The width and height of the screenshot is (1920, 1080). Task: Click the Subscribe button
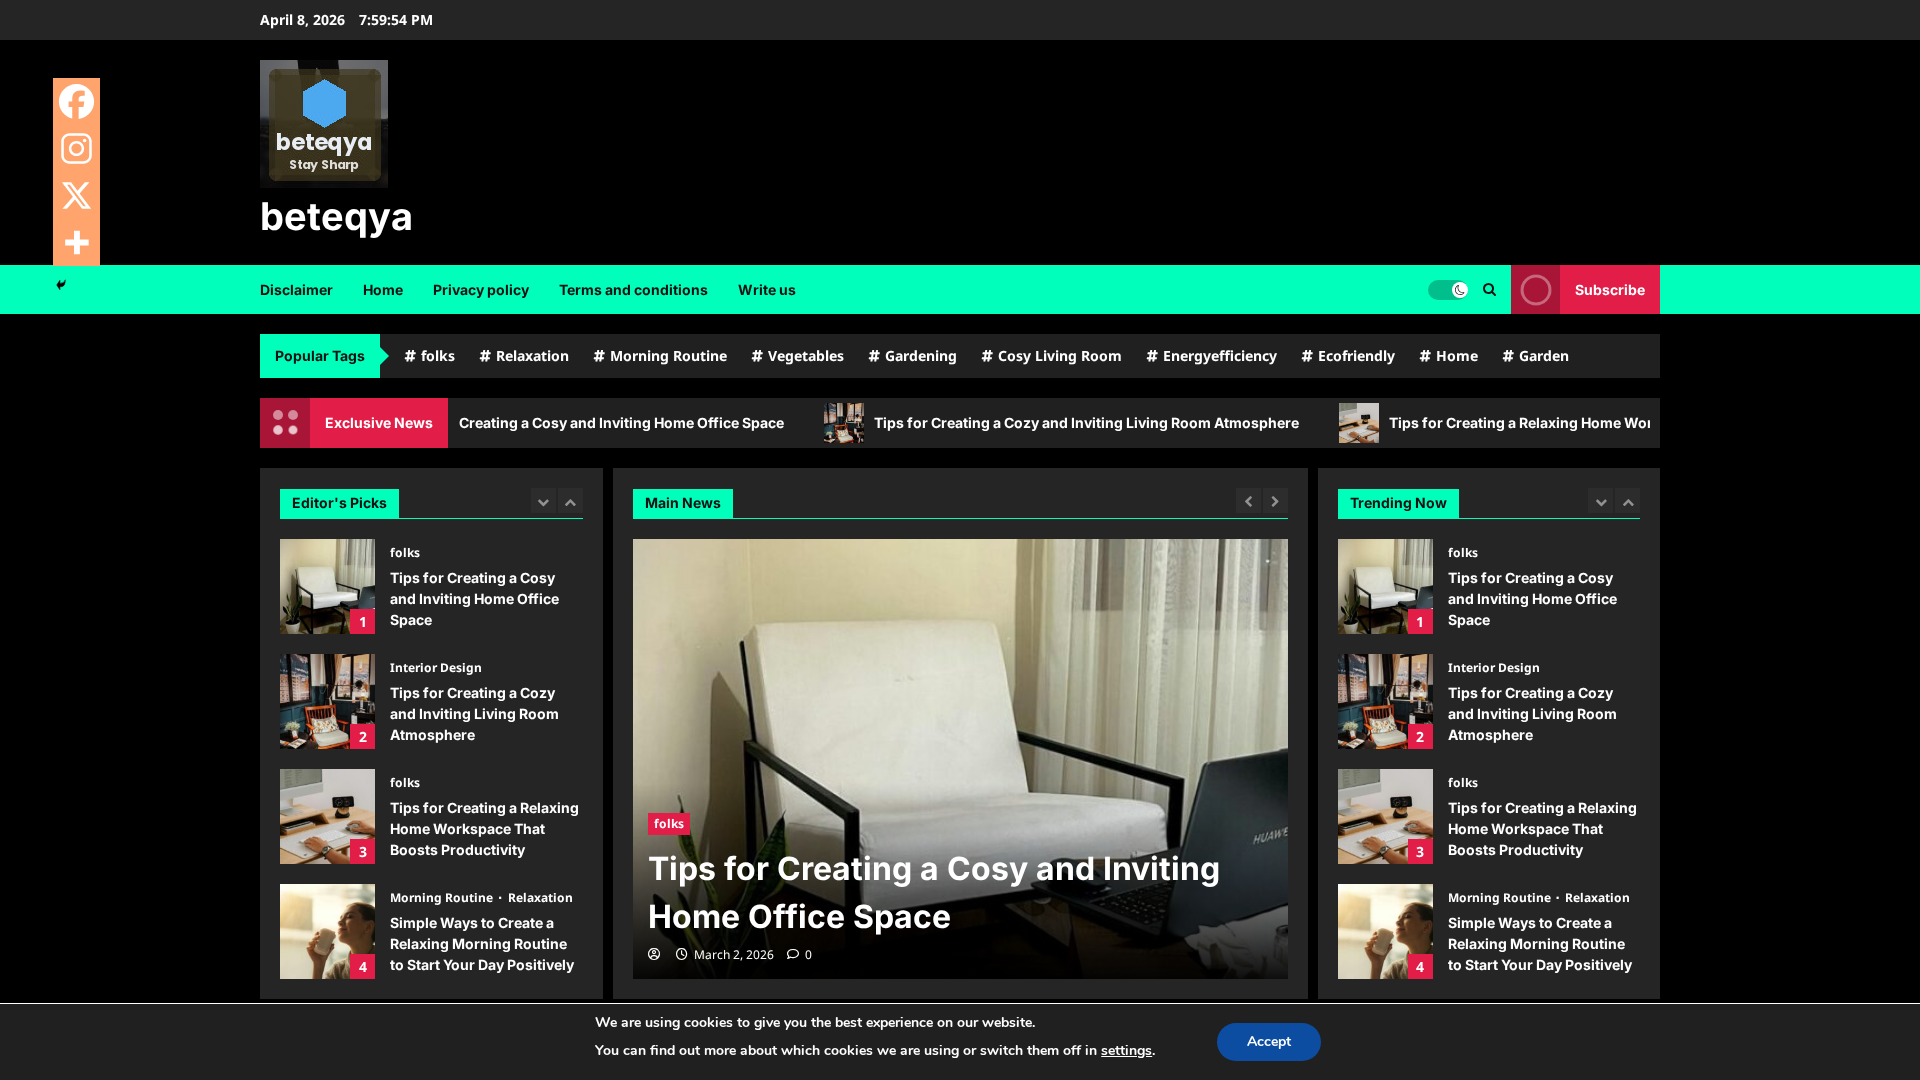(1609, 289)
